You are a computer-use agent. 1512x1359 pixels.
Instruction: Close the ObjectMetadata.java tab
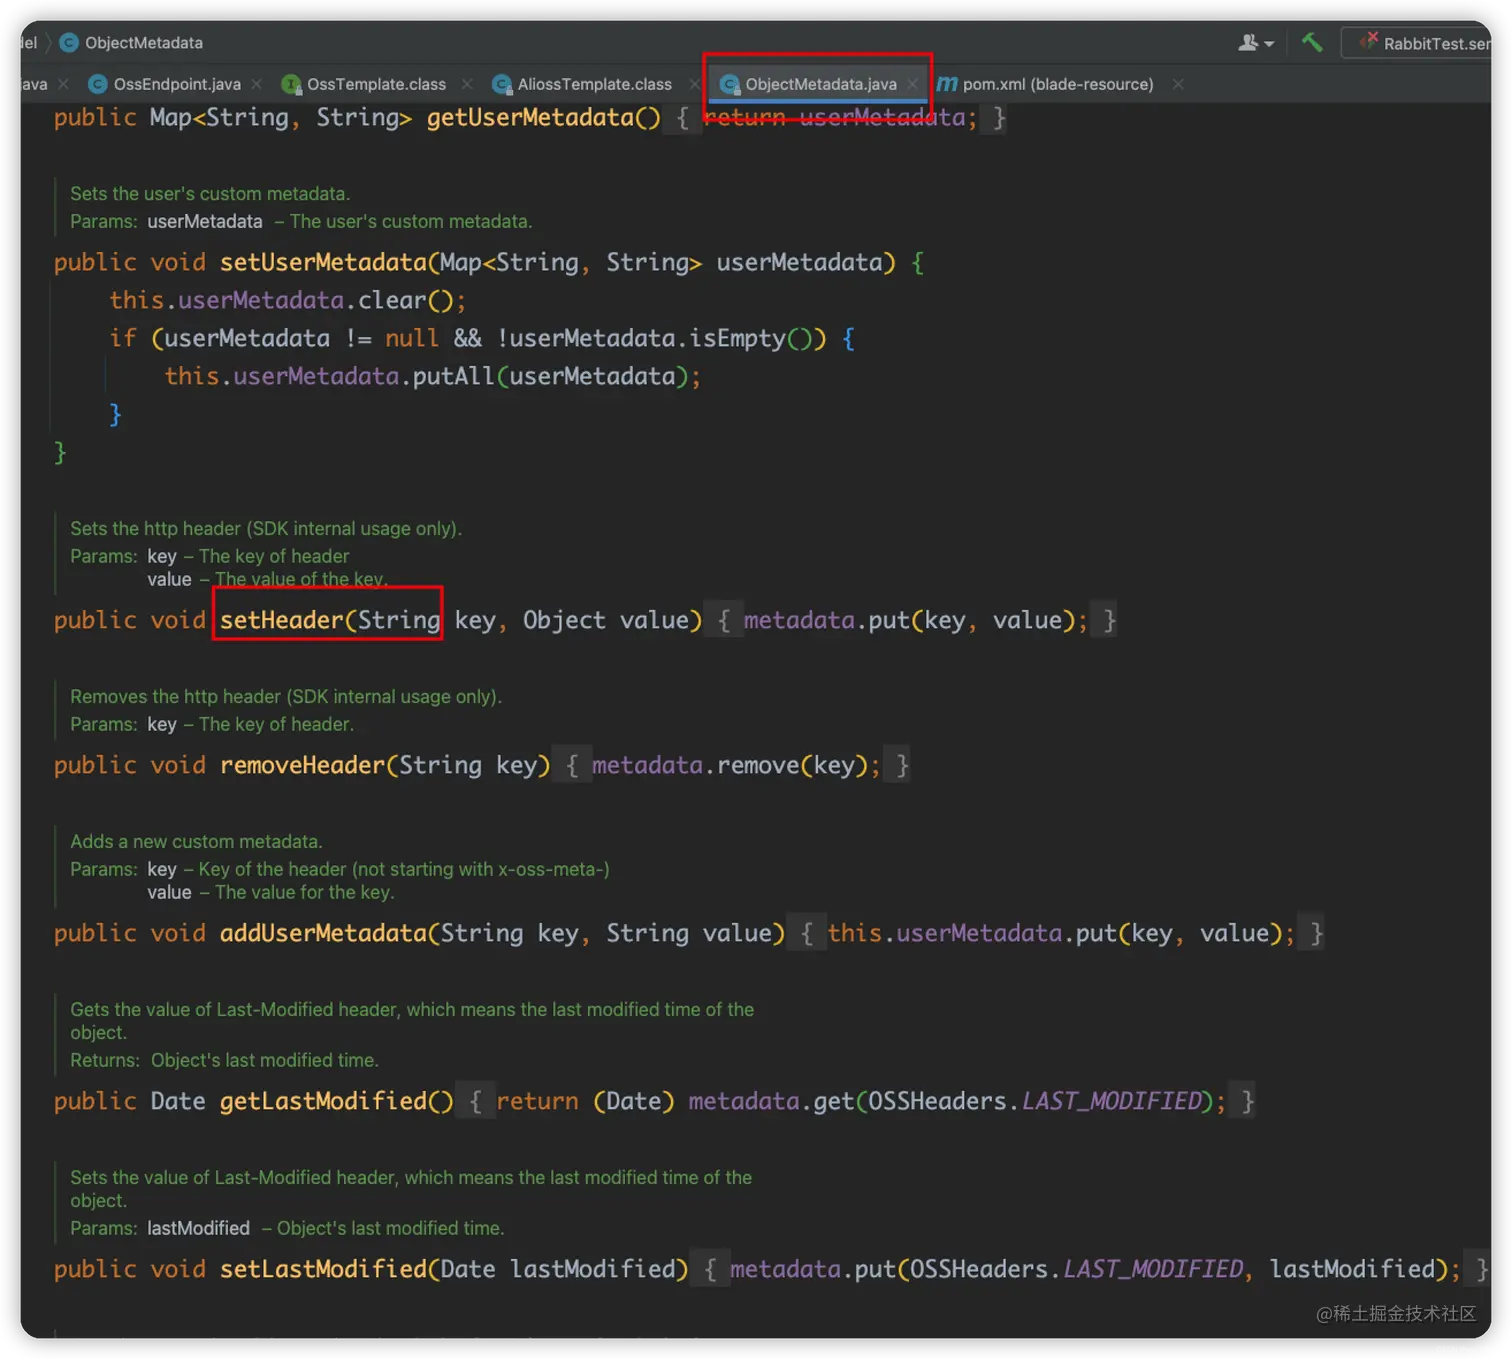click(x=912, y=84)
